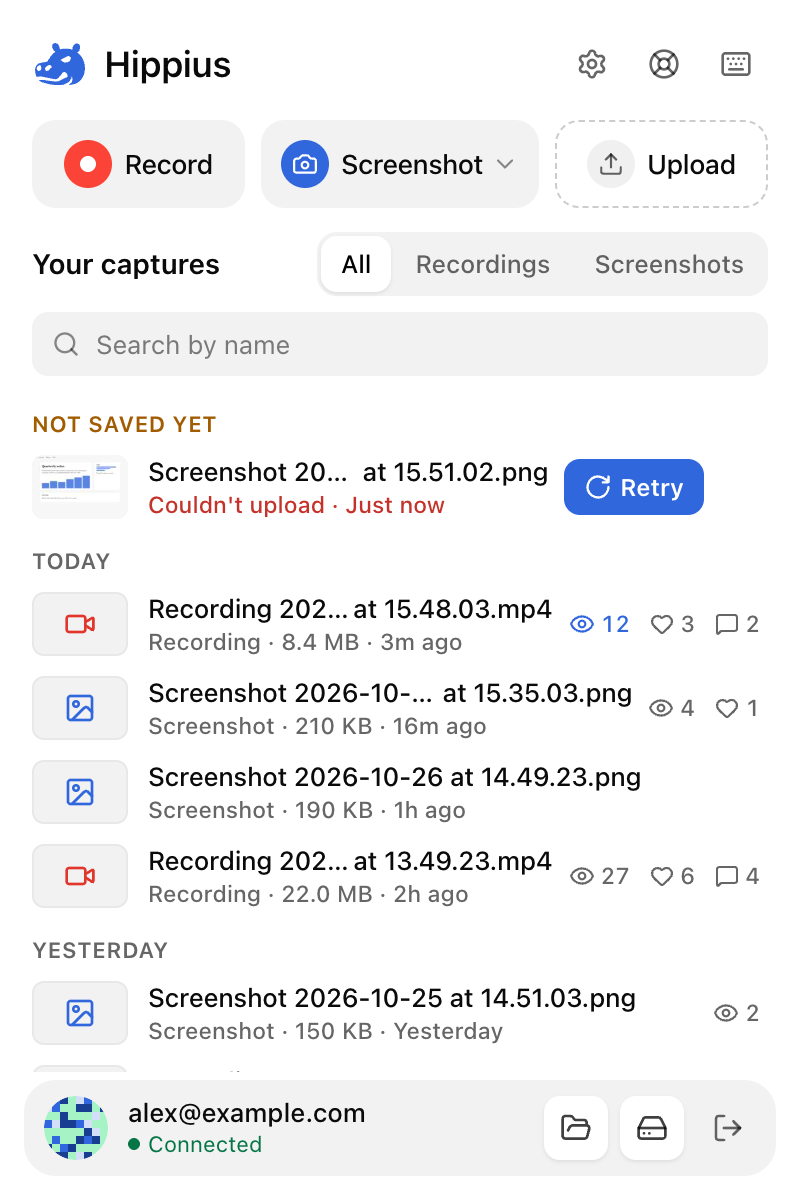Screen dimensions: 800x1200
Task: Click the Connected status indicator
Action: pyautogui.click(x=195, y=1144)
